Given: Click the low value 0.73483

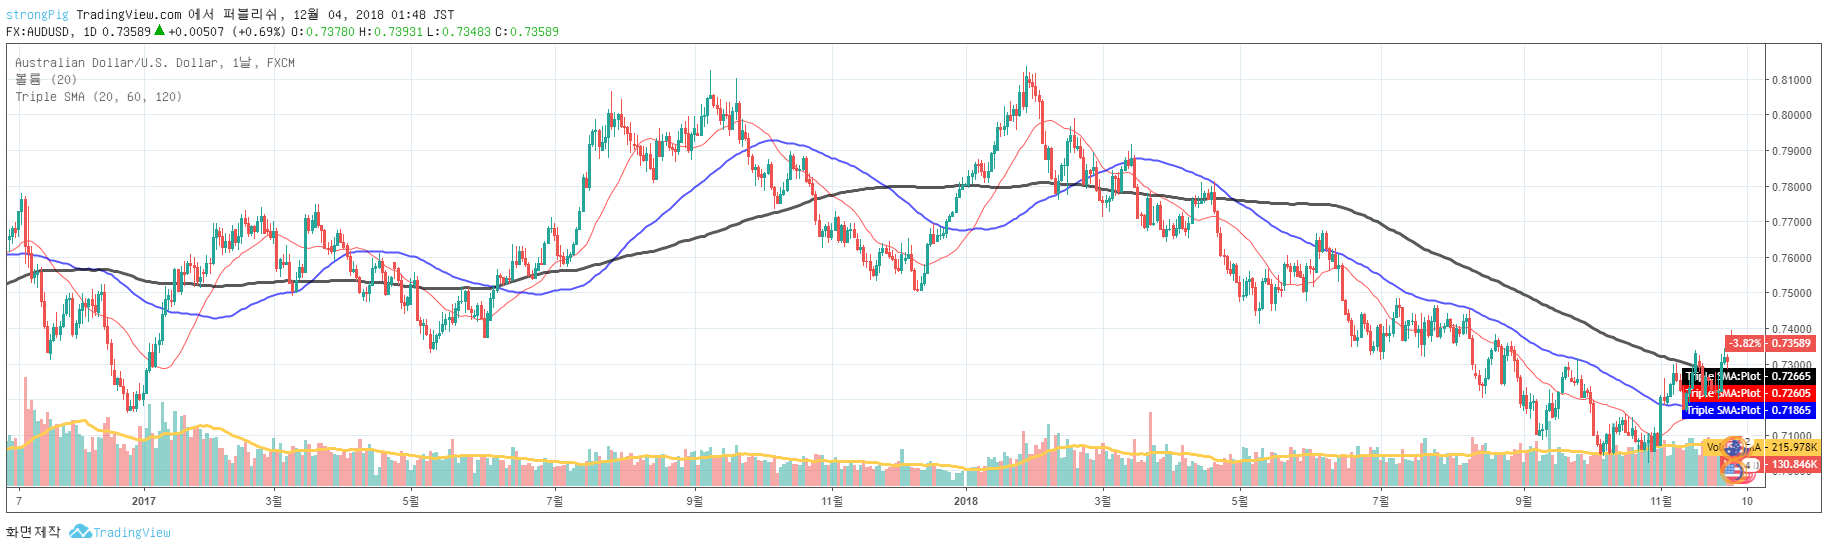Looking at the screenshot, I should 466,32.
